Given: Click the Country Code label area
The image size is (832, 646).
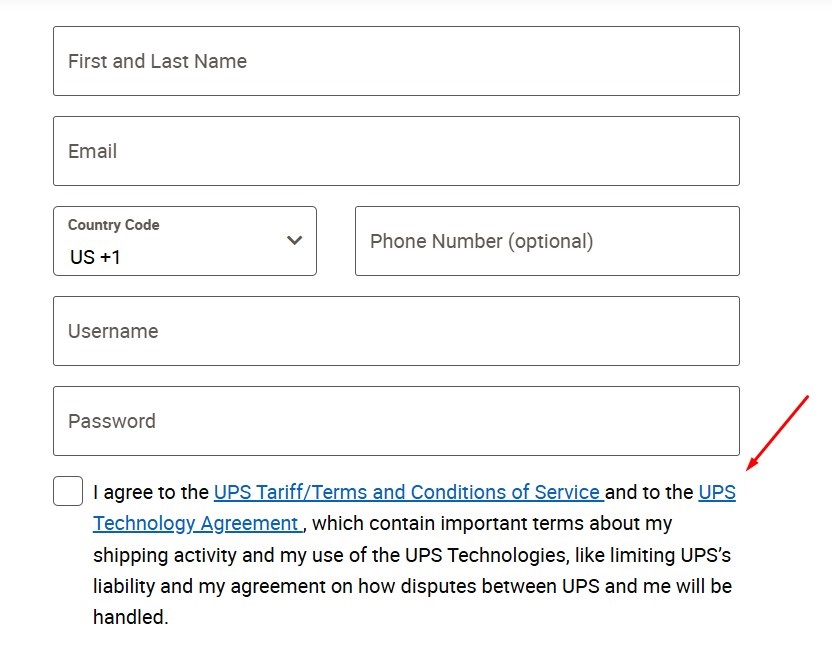Looking at the screenshot, I should tap(112, 225).
